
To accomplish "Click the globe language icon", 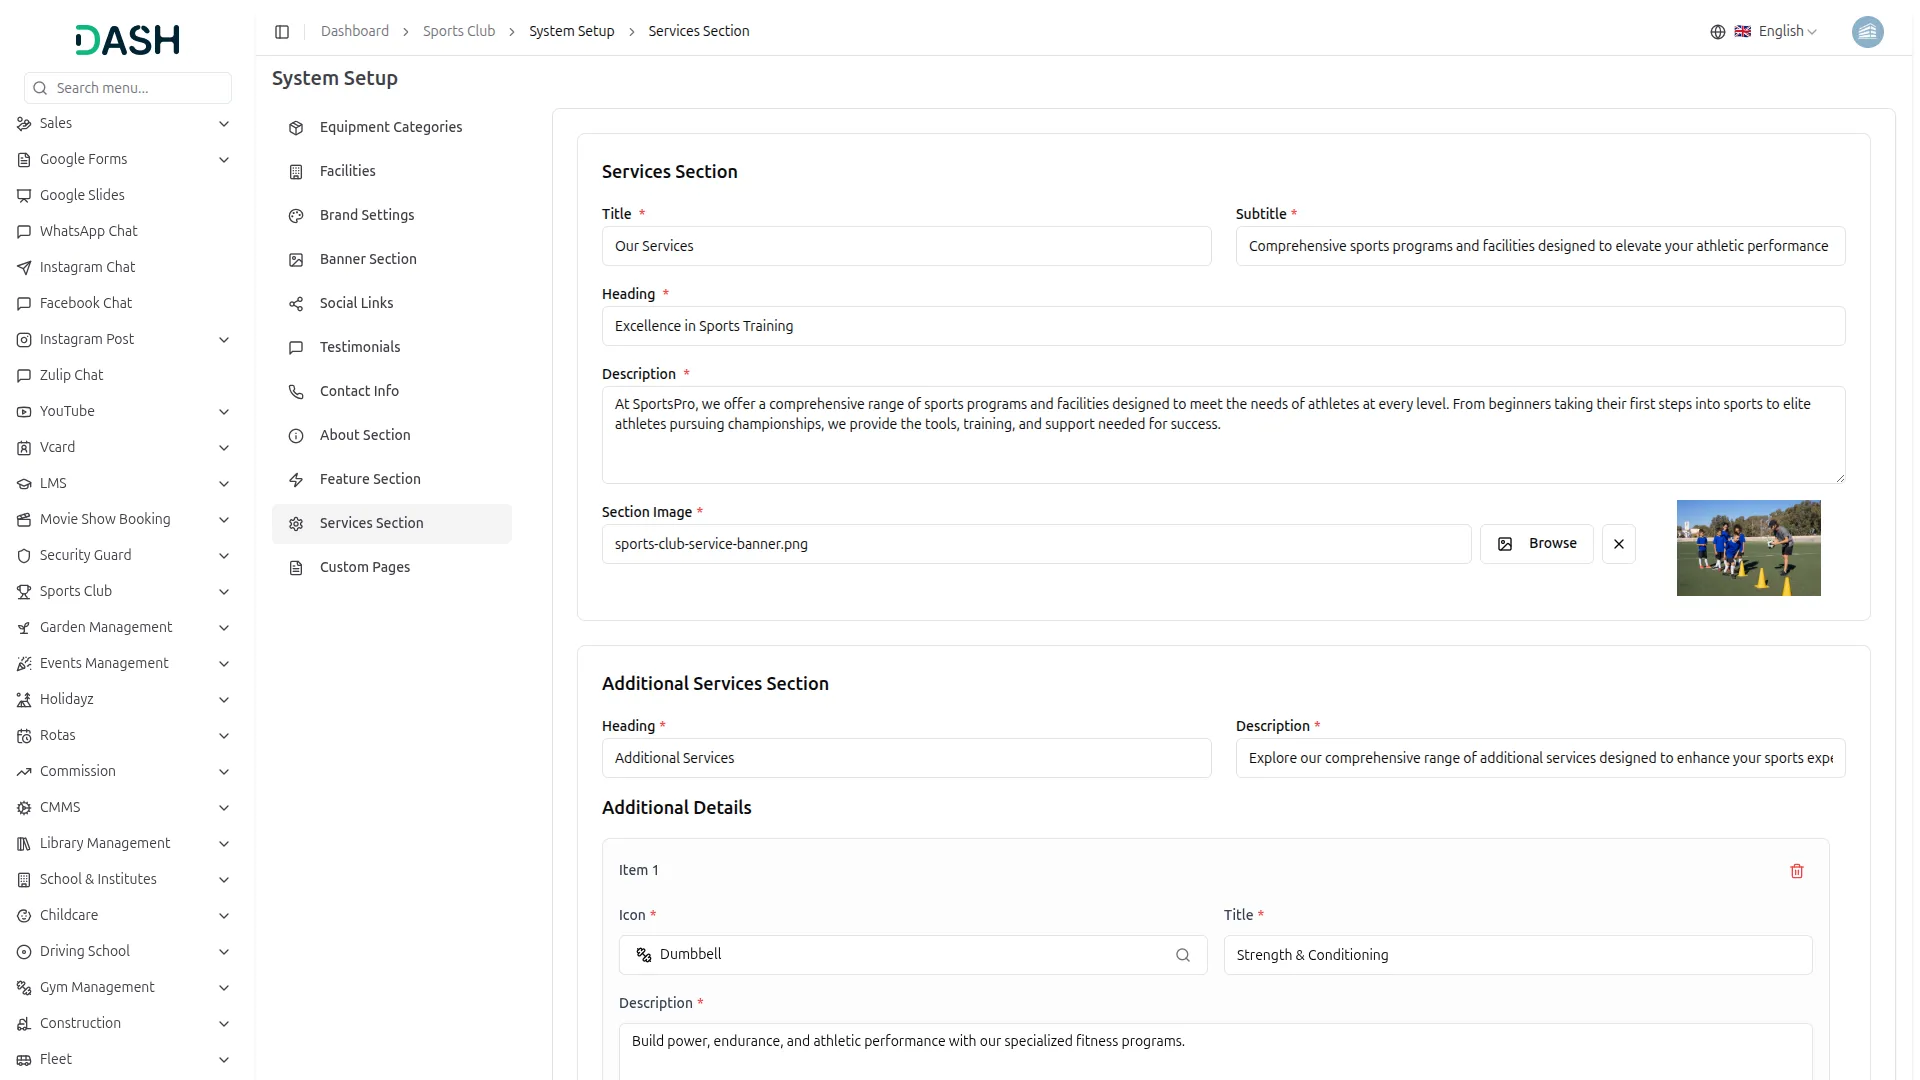I will click(x=1718, y=32).
